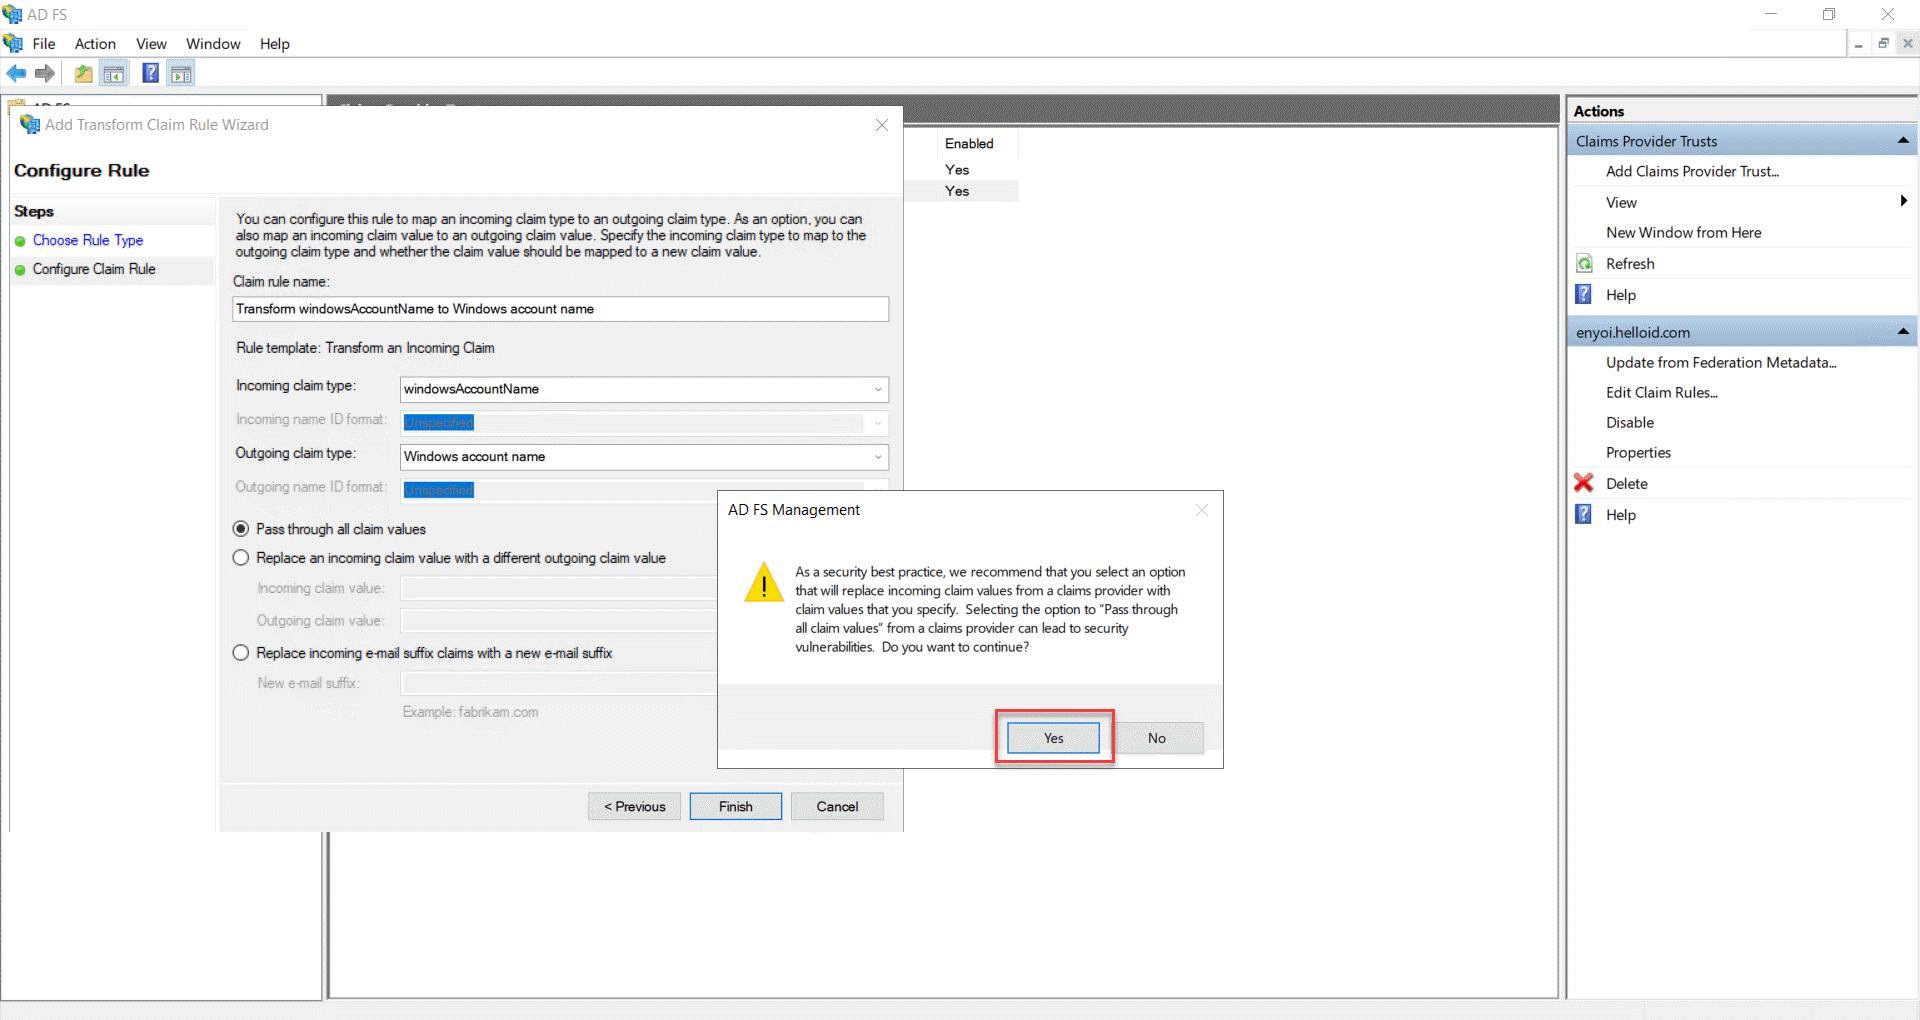
Task: Open the Outgoing claim type dropdown
Action: pyautogui.click(x=878, y=457)
